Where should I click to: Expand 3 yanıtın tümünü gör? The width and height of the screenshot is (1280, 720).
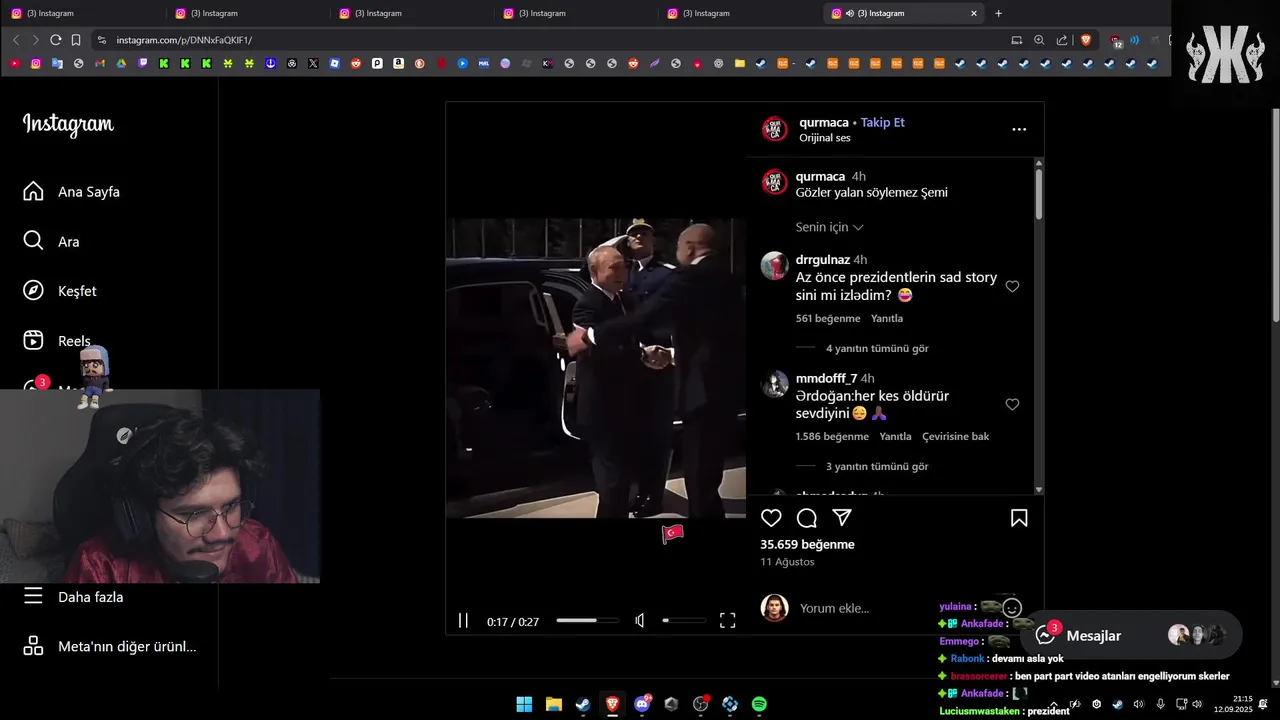pos(877,466)
